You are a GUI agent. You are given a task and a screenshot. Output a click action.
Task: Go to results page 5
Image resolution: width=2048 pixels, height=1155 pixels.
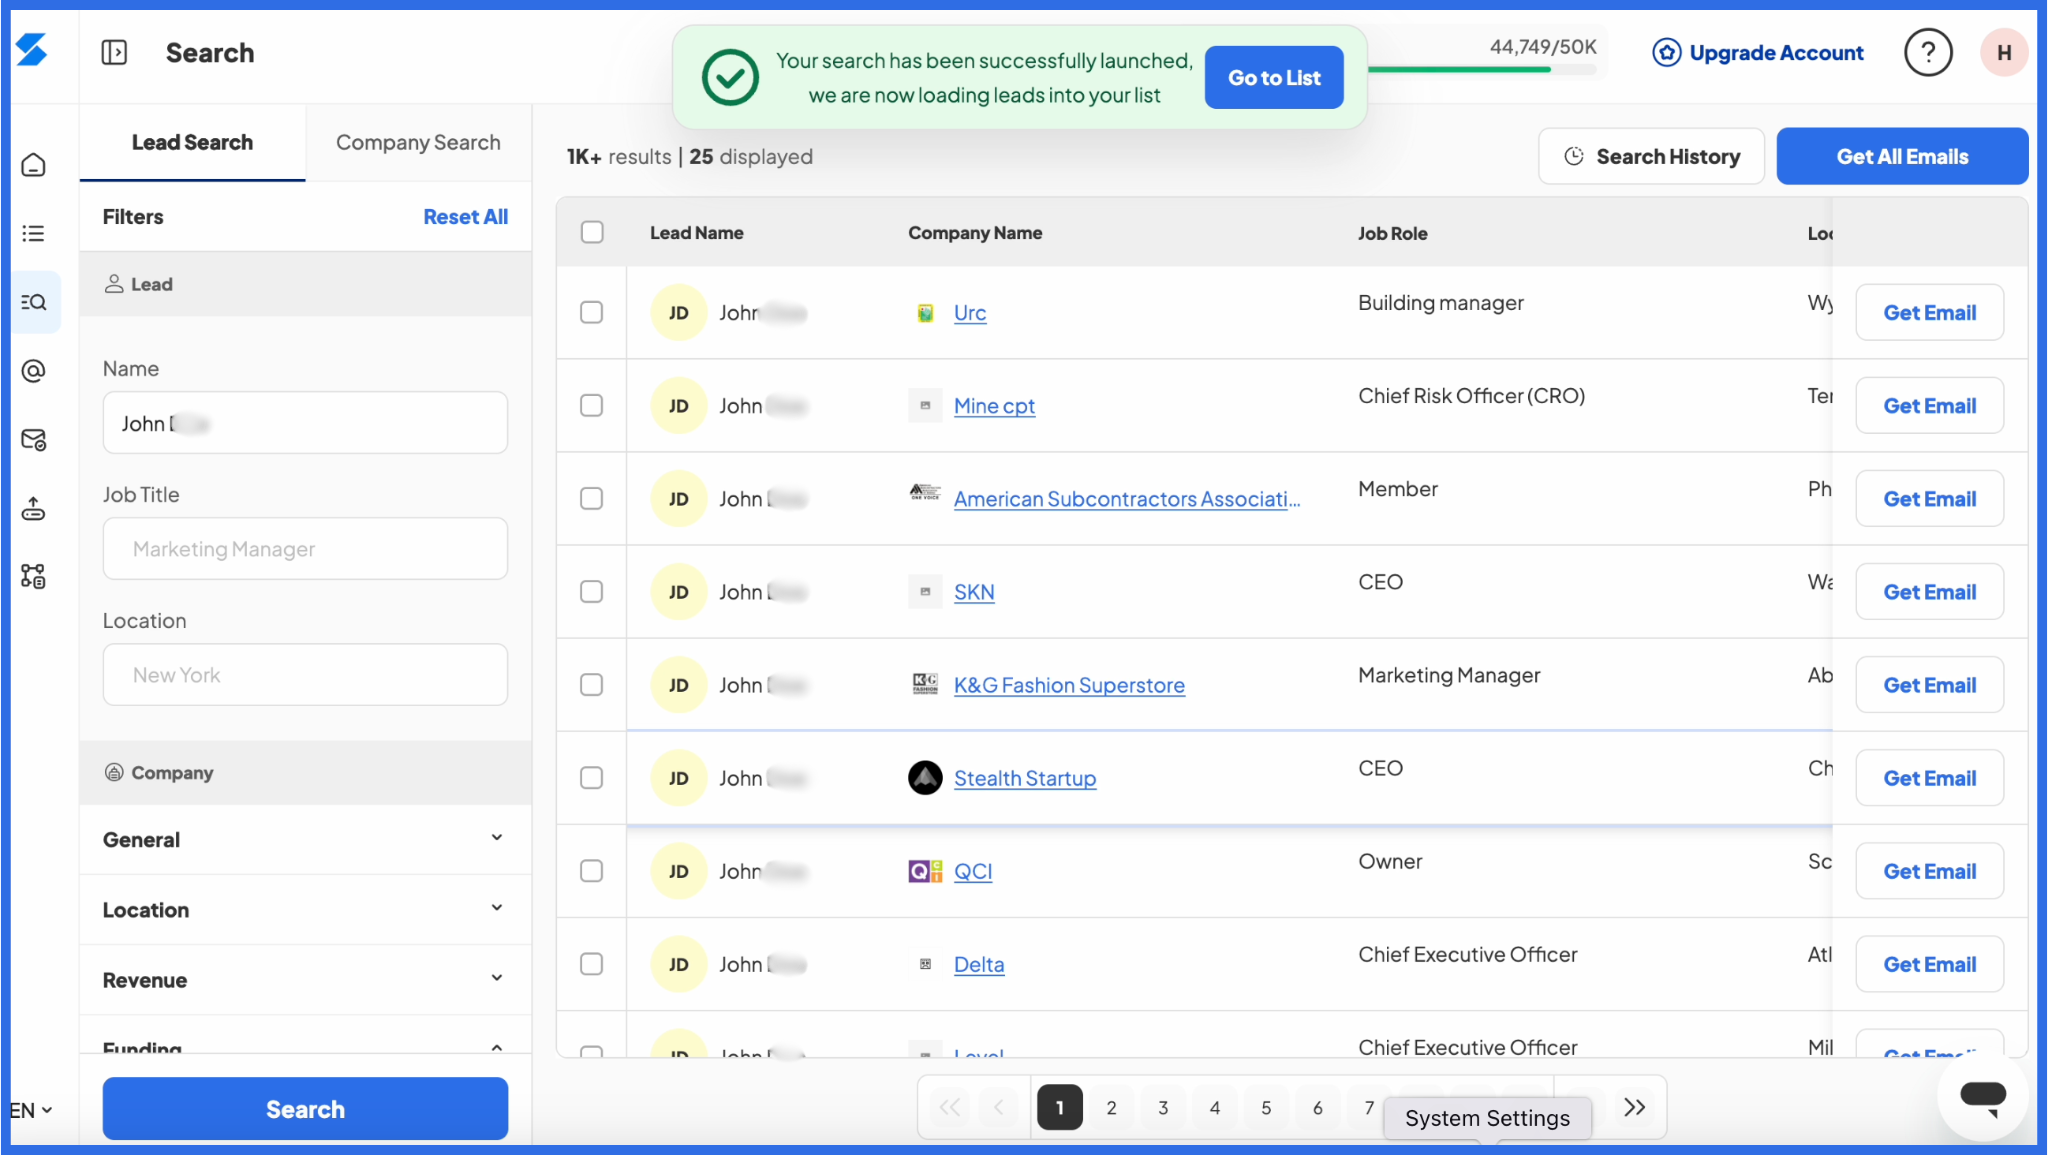click(x=1266, y=1107)
